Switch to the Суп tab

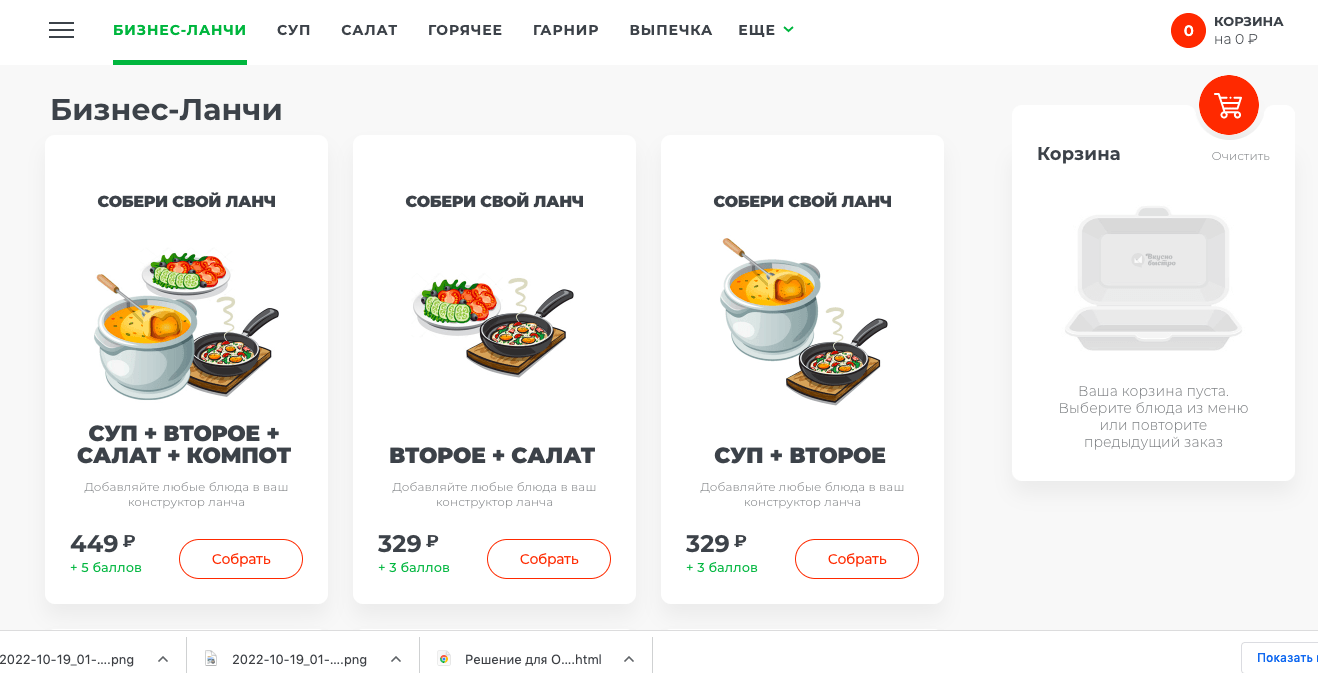(x=294, y=30)
